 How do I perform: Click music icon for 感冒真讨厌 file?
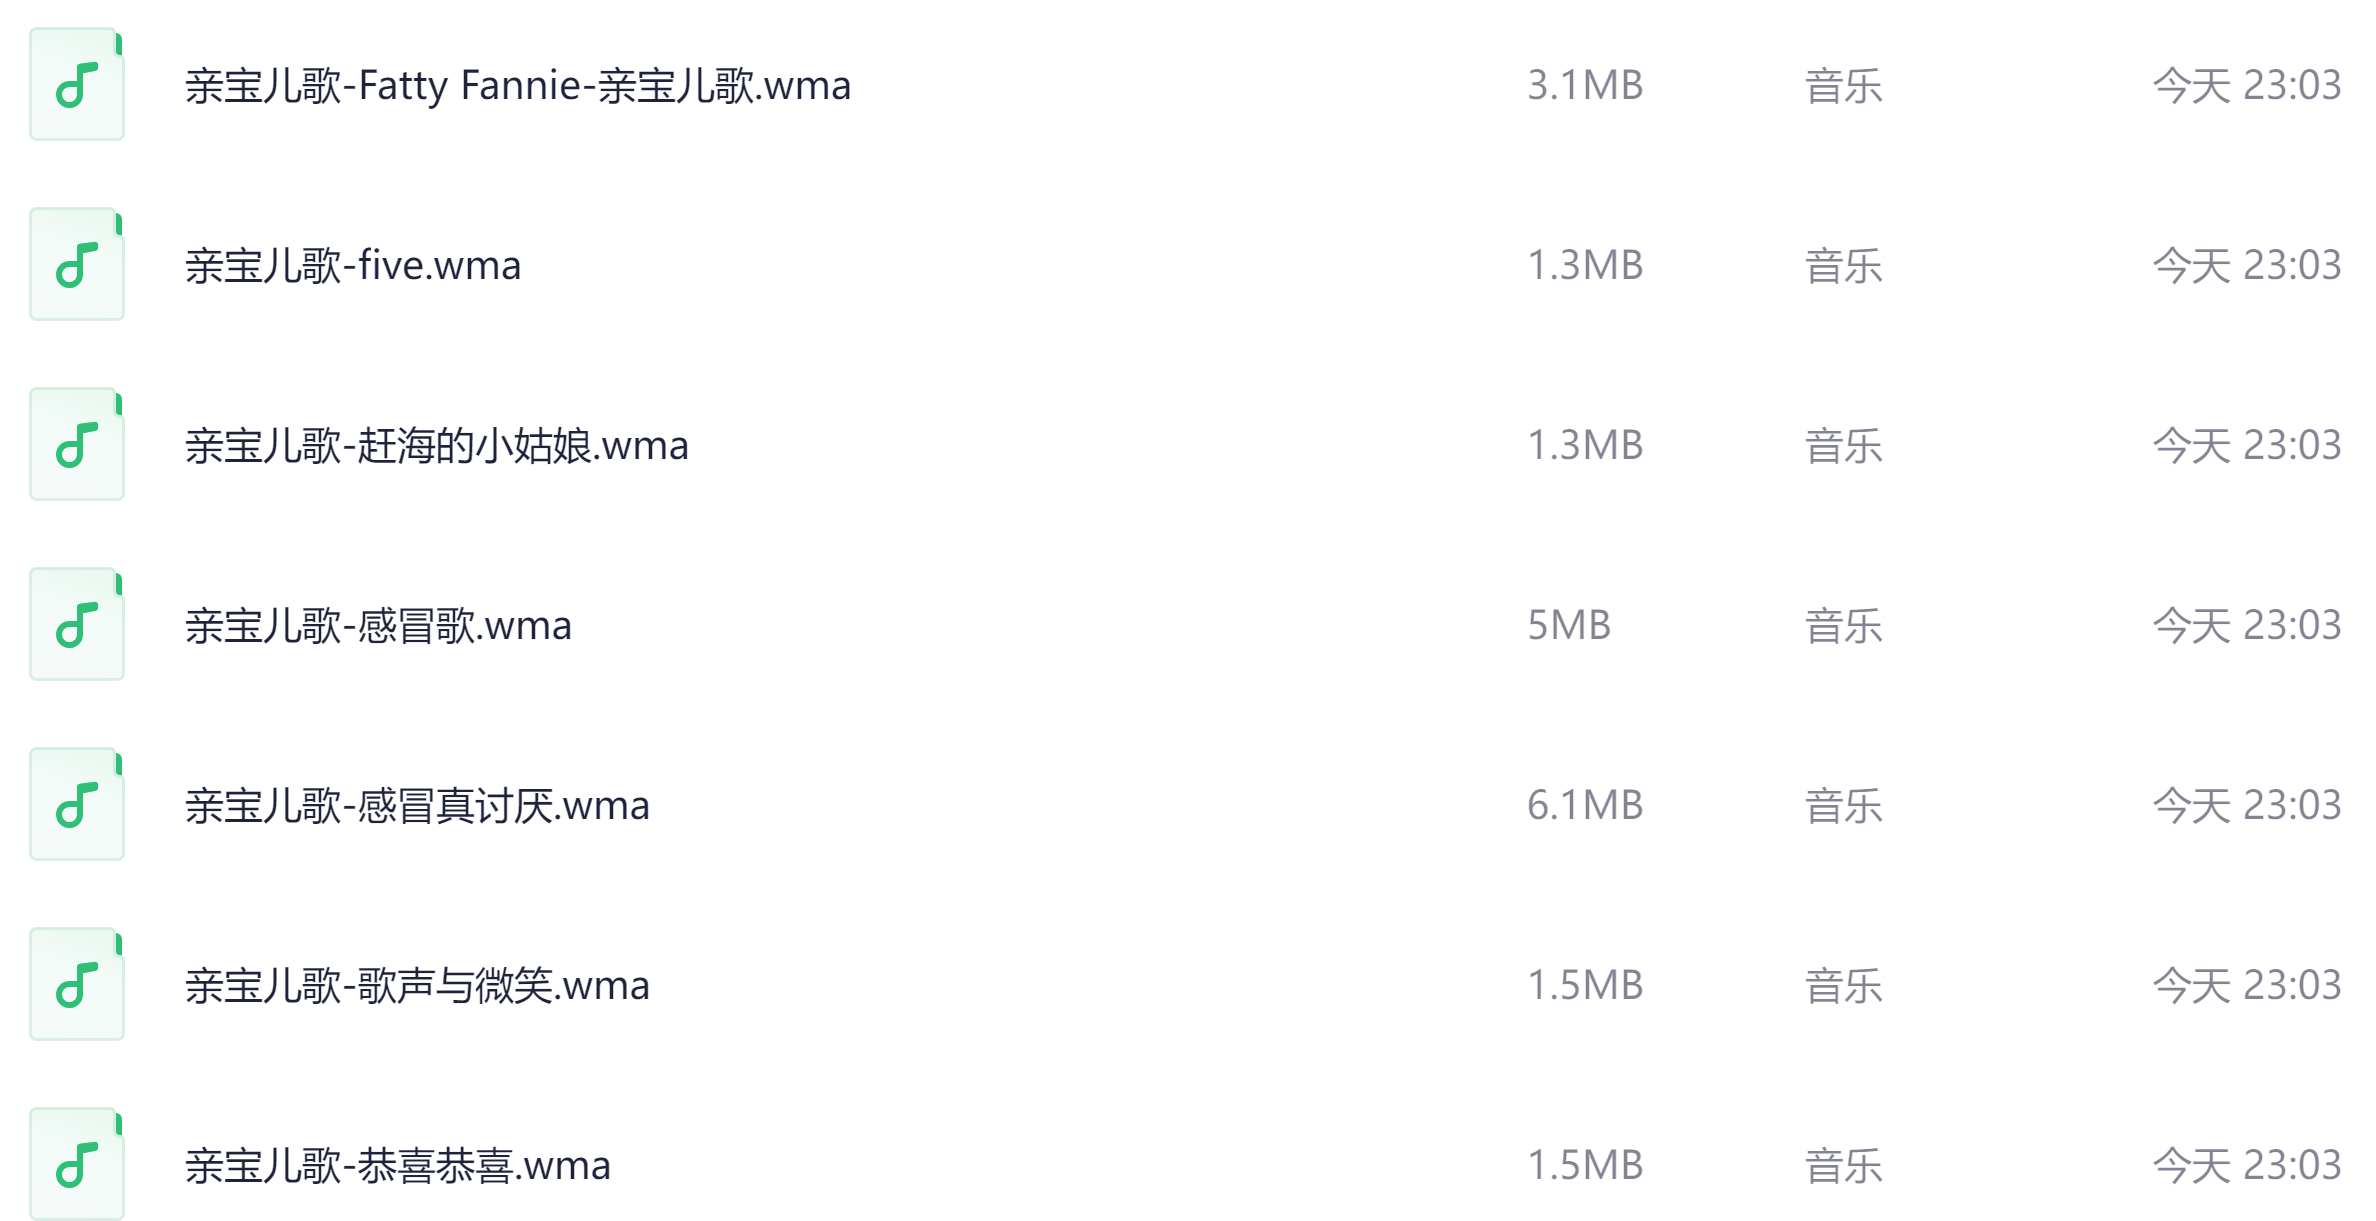(x=77, y=805)
